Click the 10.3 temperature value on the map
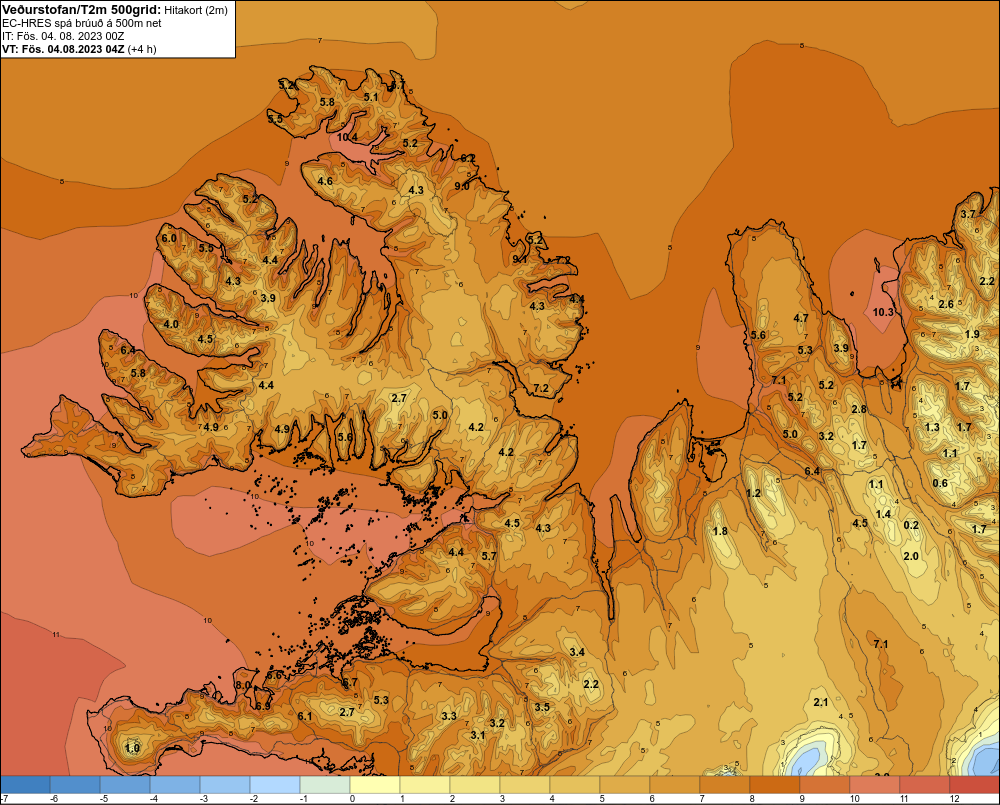Screen dimensions: 1000x805 point(883,312)
